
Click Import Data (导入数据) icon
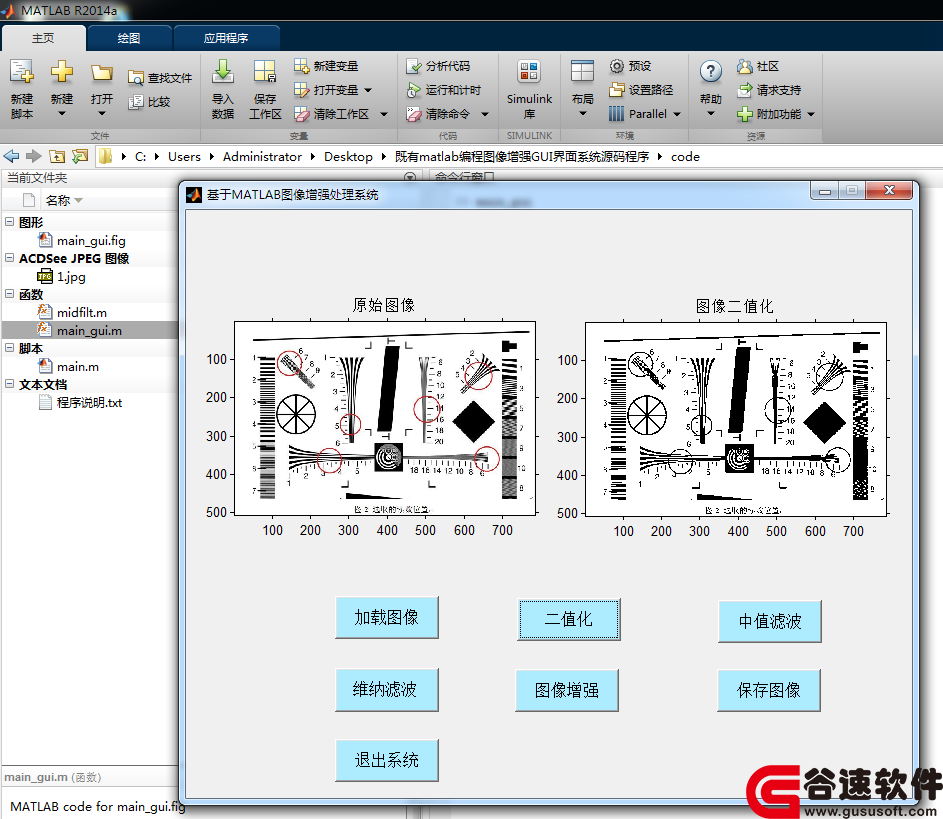tap(223, 72)
